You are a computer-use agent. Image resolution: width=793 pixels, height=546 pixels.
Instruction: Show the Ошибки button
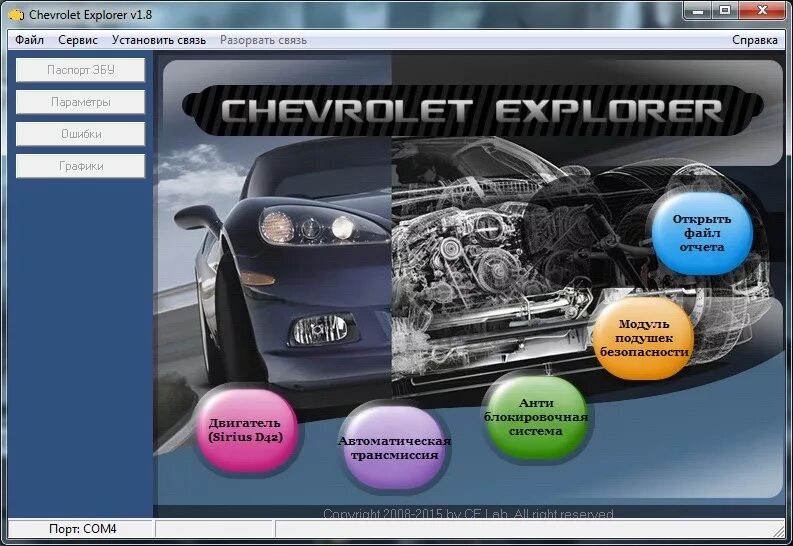click(x=80, y=134)
